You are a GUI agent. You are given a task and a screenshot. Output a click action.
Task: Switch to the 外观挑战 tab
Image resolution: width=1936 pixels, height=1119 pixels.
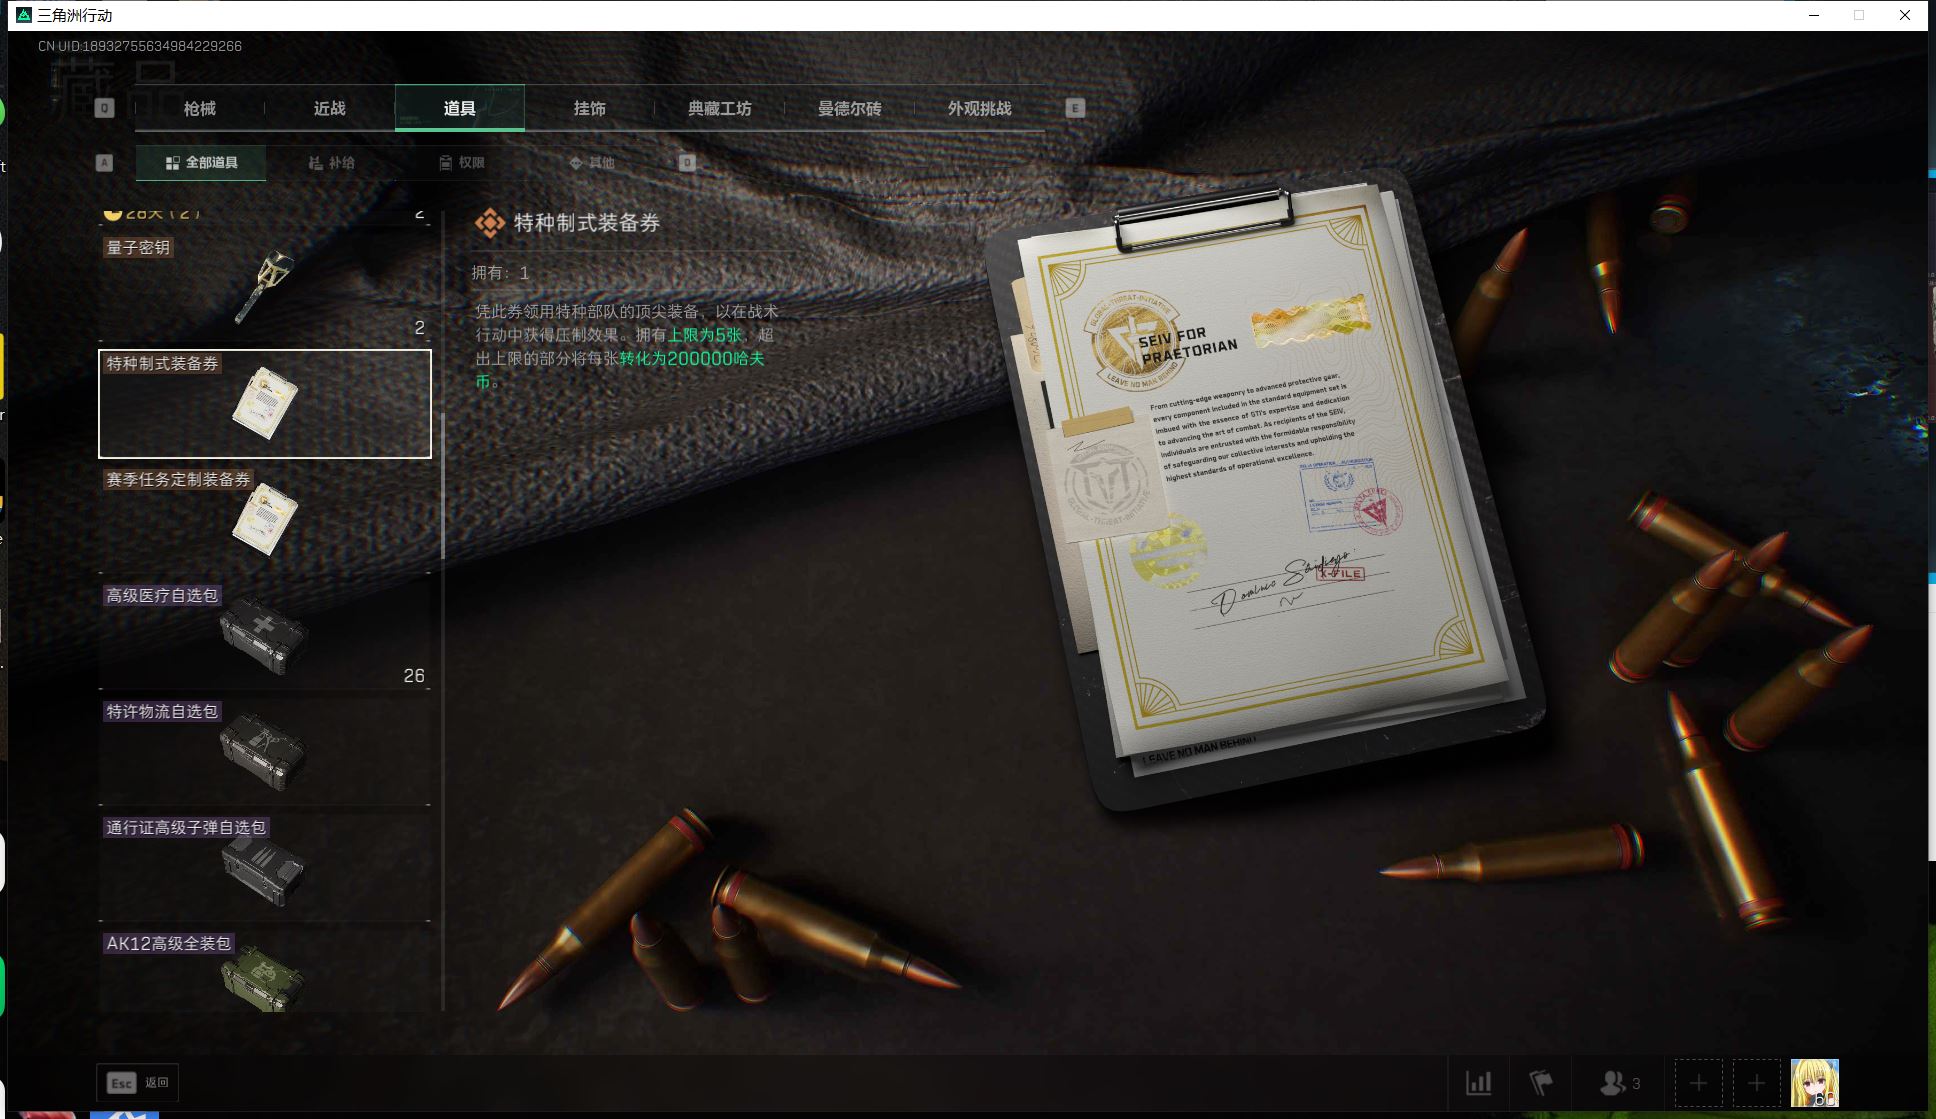tap(981, 108)
